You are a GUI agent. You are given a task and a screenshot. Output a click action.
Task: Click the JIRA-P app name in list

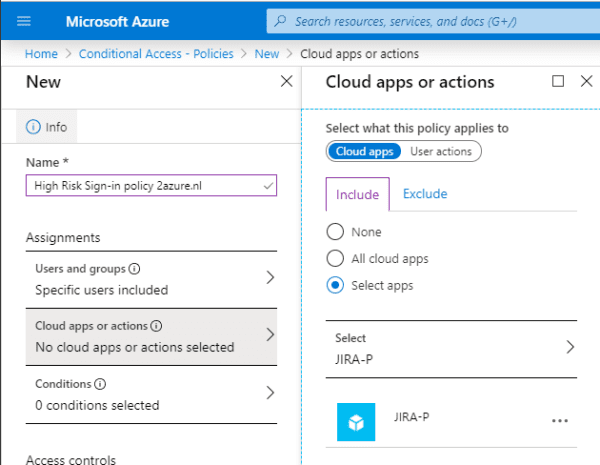click(x=412, y=417)
